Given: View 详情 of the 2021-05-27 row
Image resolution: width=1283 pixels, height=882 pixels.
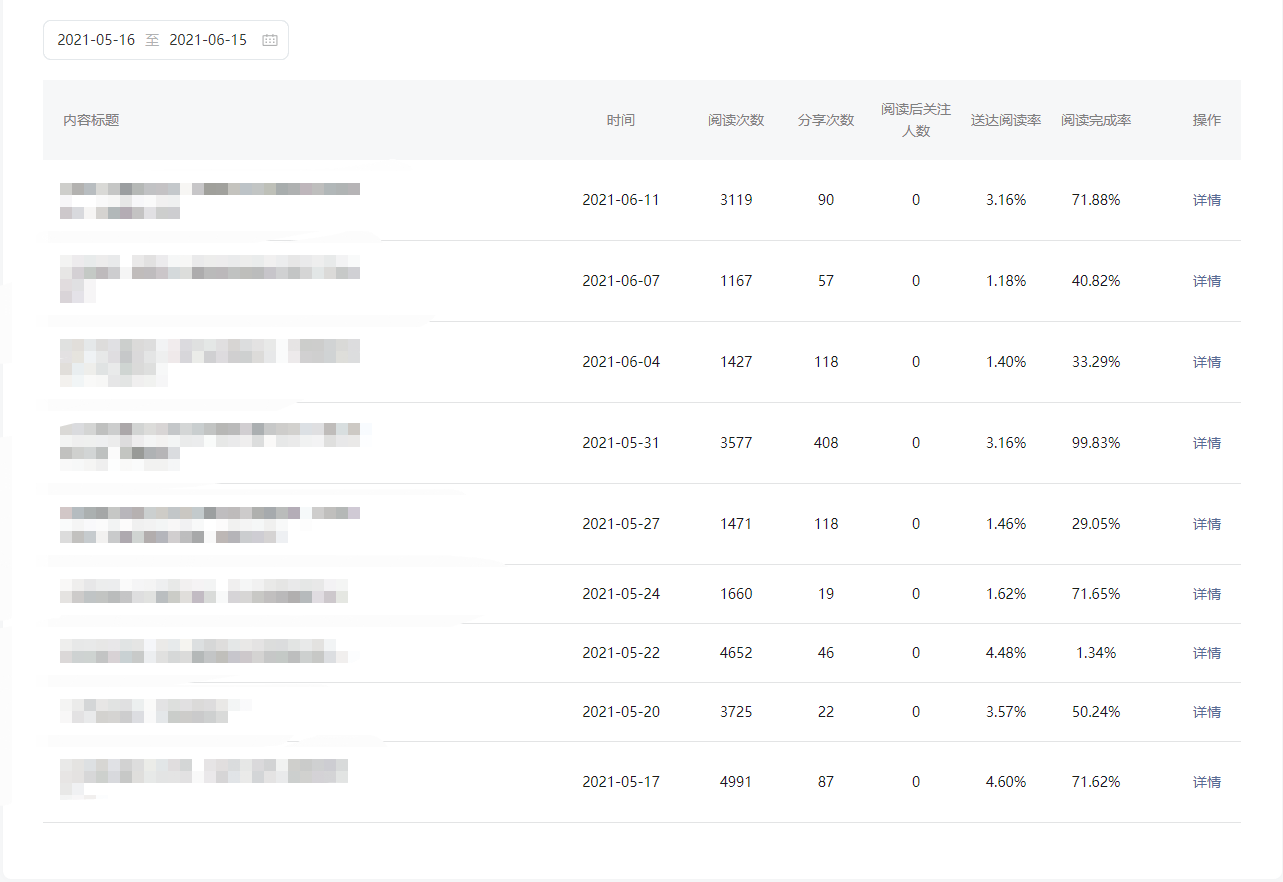Looking at the screenshot, I should click(1207, 524).
